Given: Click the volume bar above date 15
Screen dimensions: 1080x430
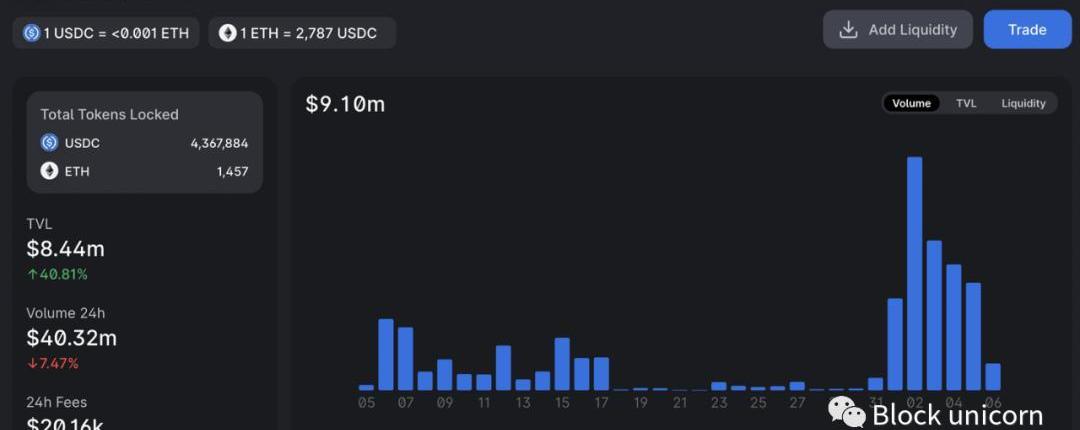Looking at the screenshot, I should point(562,364).
